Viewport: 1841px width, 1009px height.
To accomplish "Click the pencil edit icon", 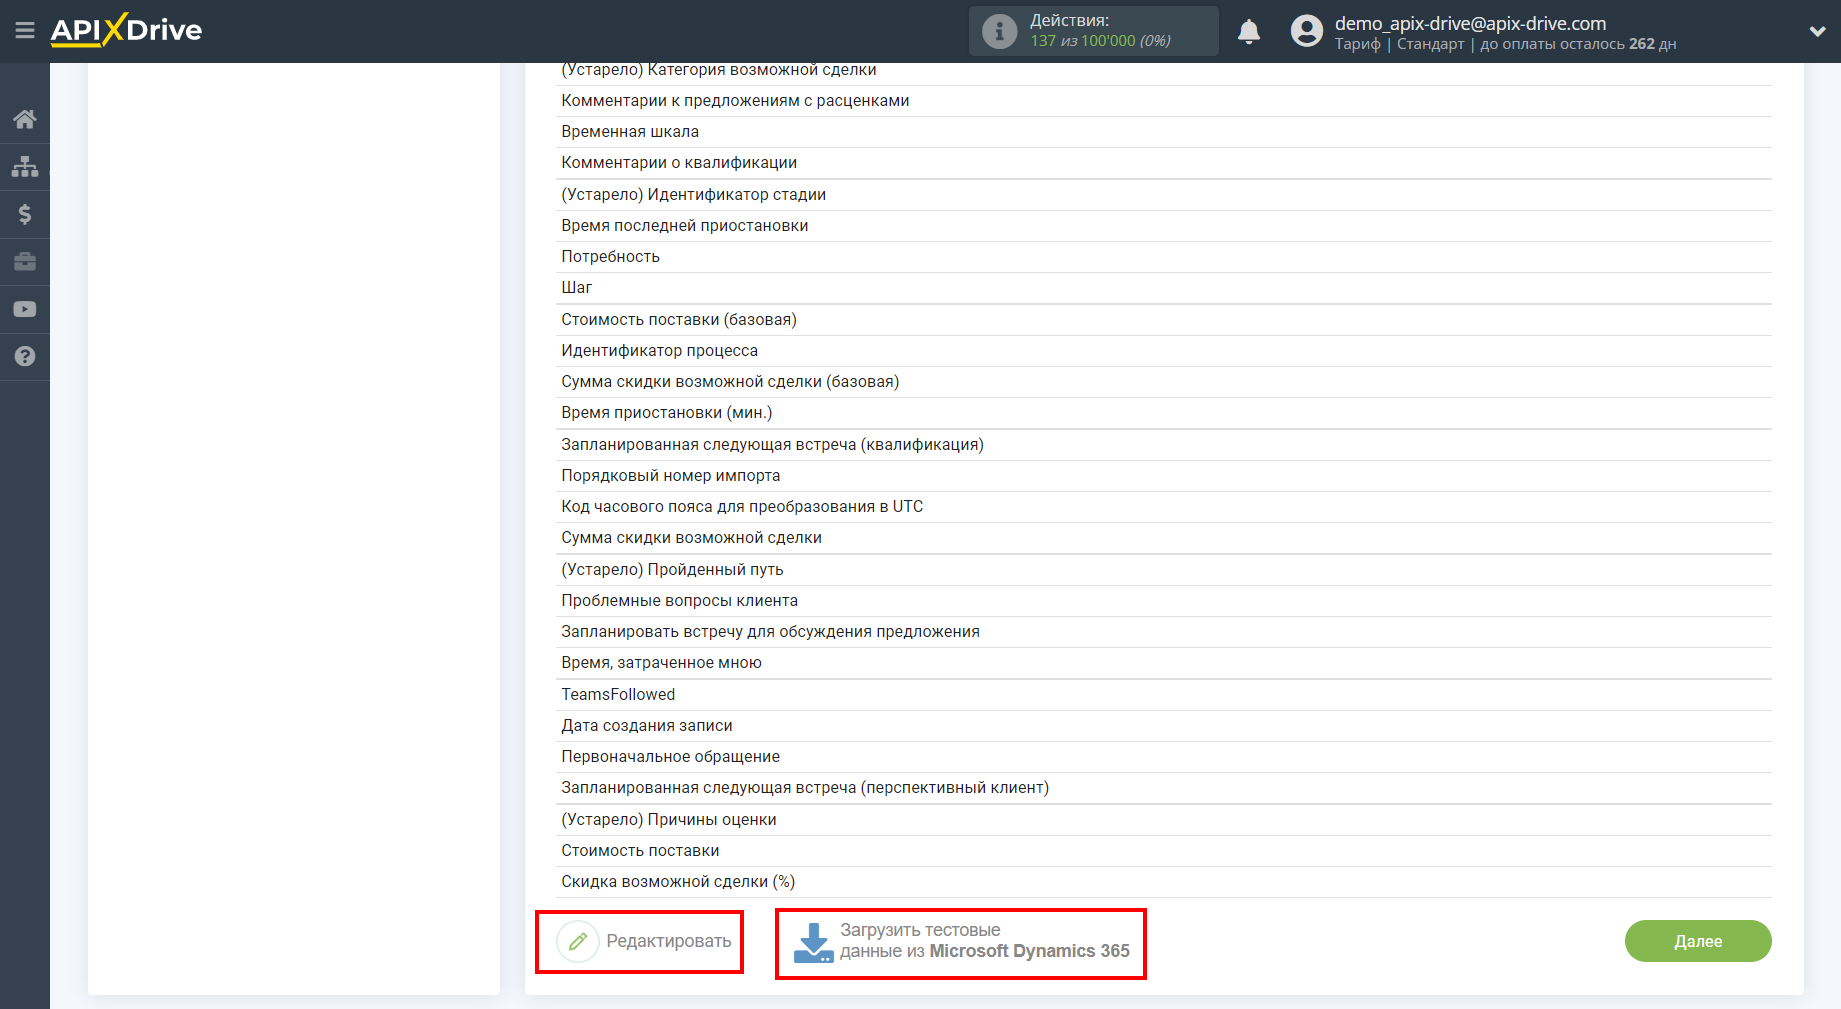I will pos(578,941).
